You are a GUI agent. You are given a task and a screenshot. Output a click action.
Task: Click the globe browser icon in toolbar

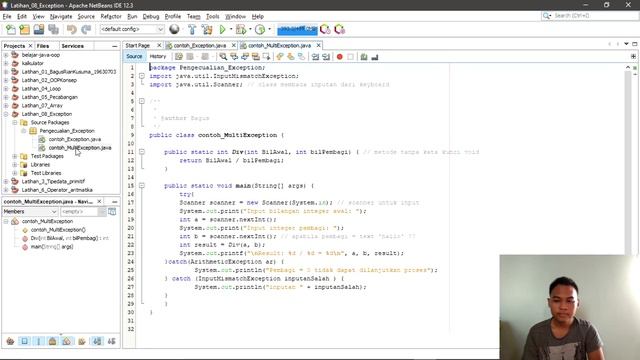pos(174,29)
